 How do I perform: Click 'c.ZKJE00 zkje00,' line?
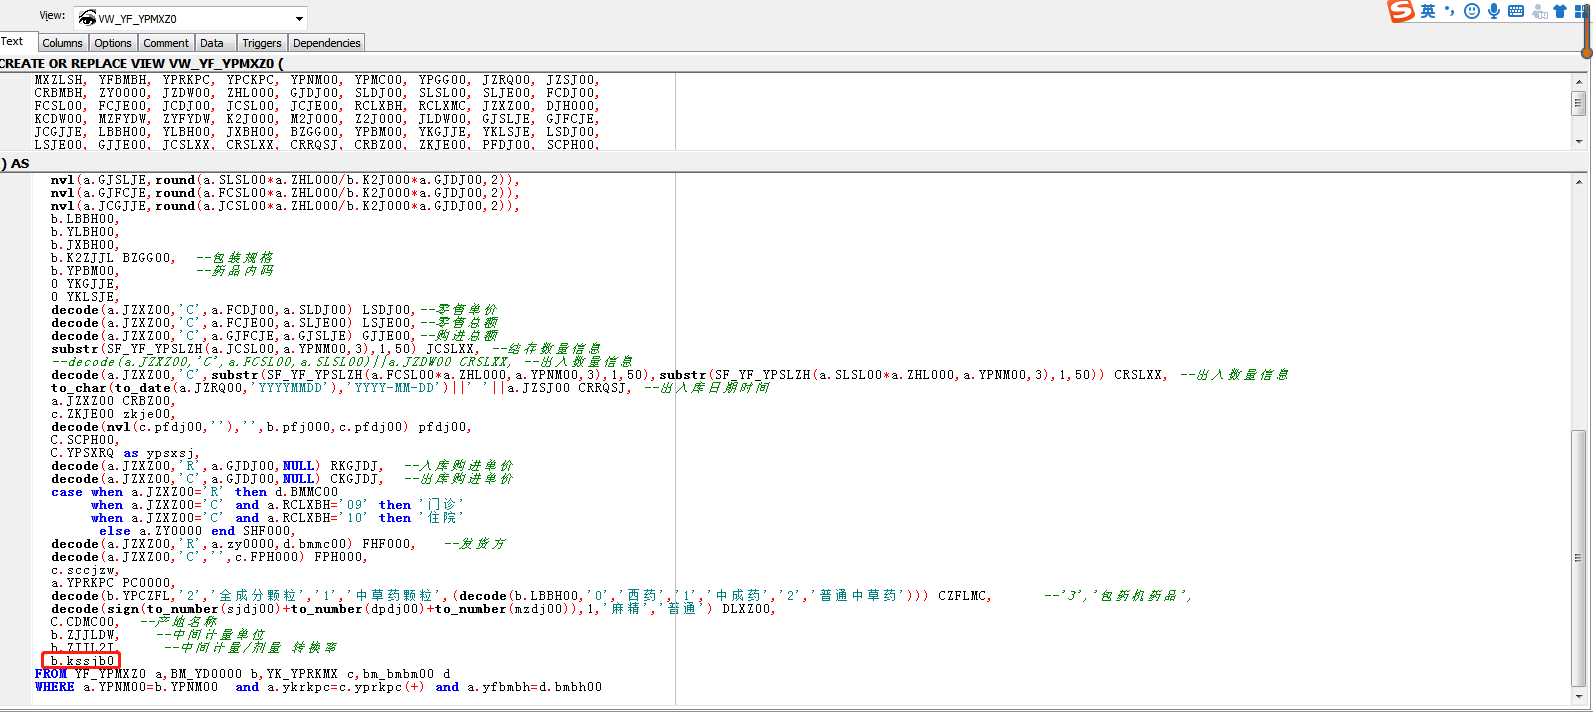click(x=113, y=414)
